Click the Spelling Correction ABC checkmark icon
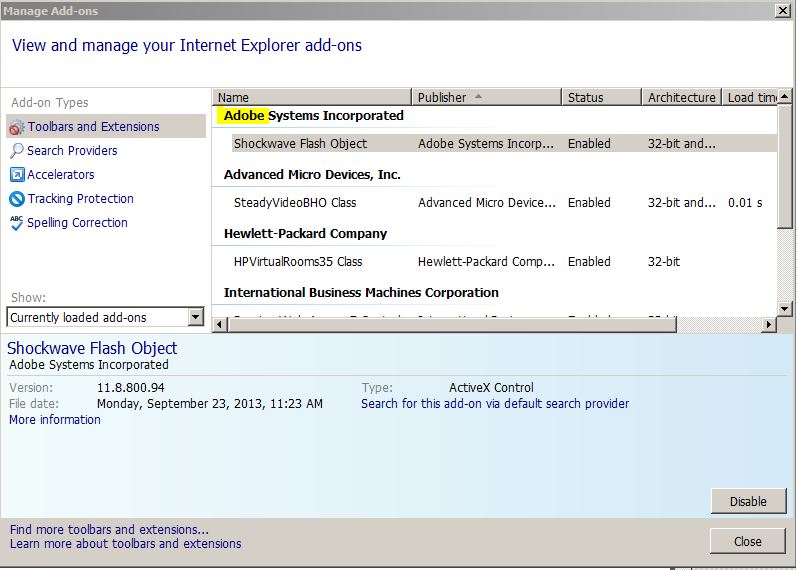 (x=16, y=223)
